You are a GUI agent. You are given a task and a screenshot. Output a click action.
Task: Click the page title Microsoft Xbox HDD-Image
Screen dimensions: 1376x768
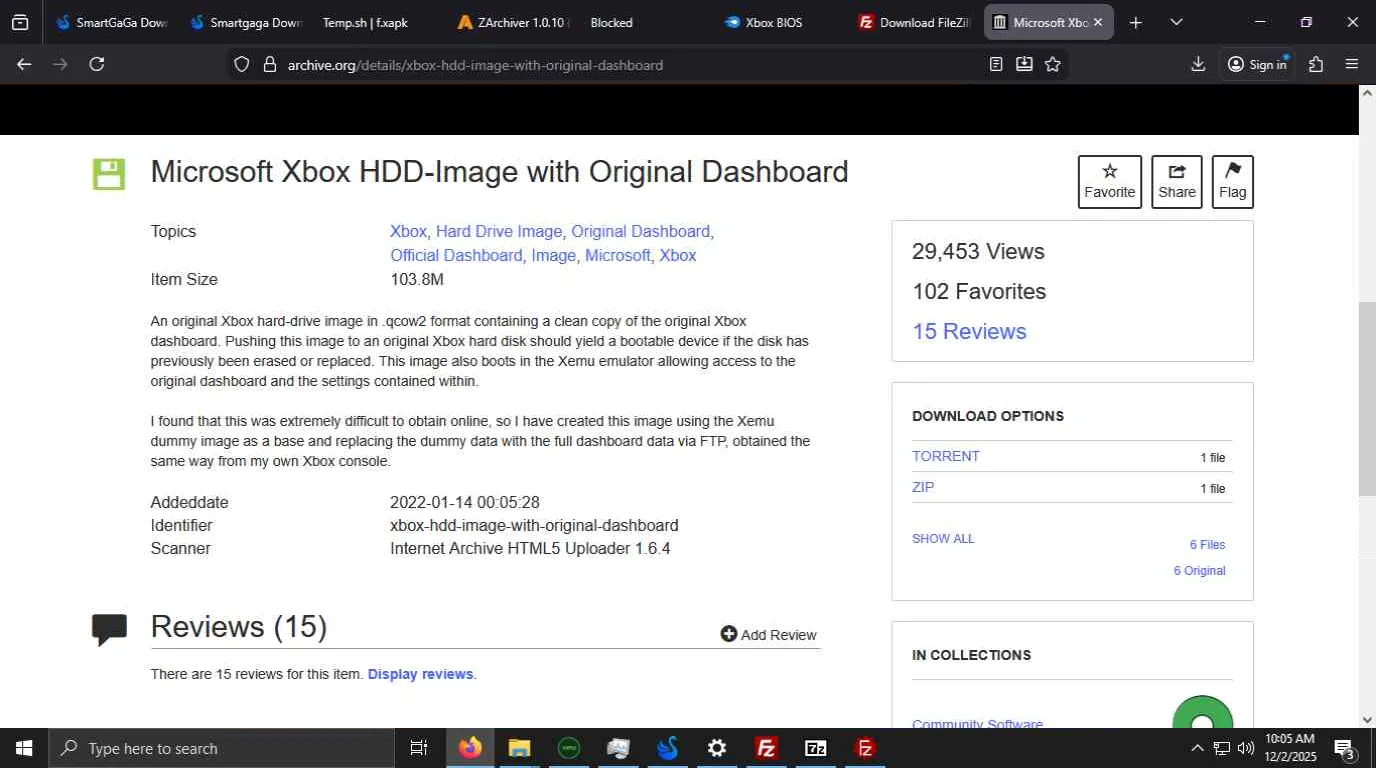pos(499,172)
